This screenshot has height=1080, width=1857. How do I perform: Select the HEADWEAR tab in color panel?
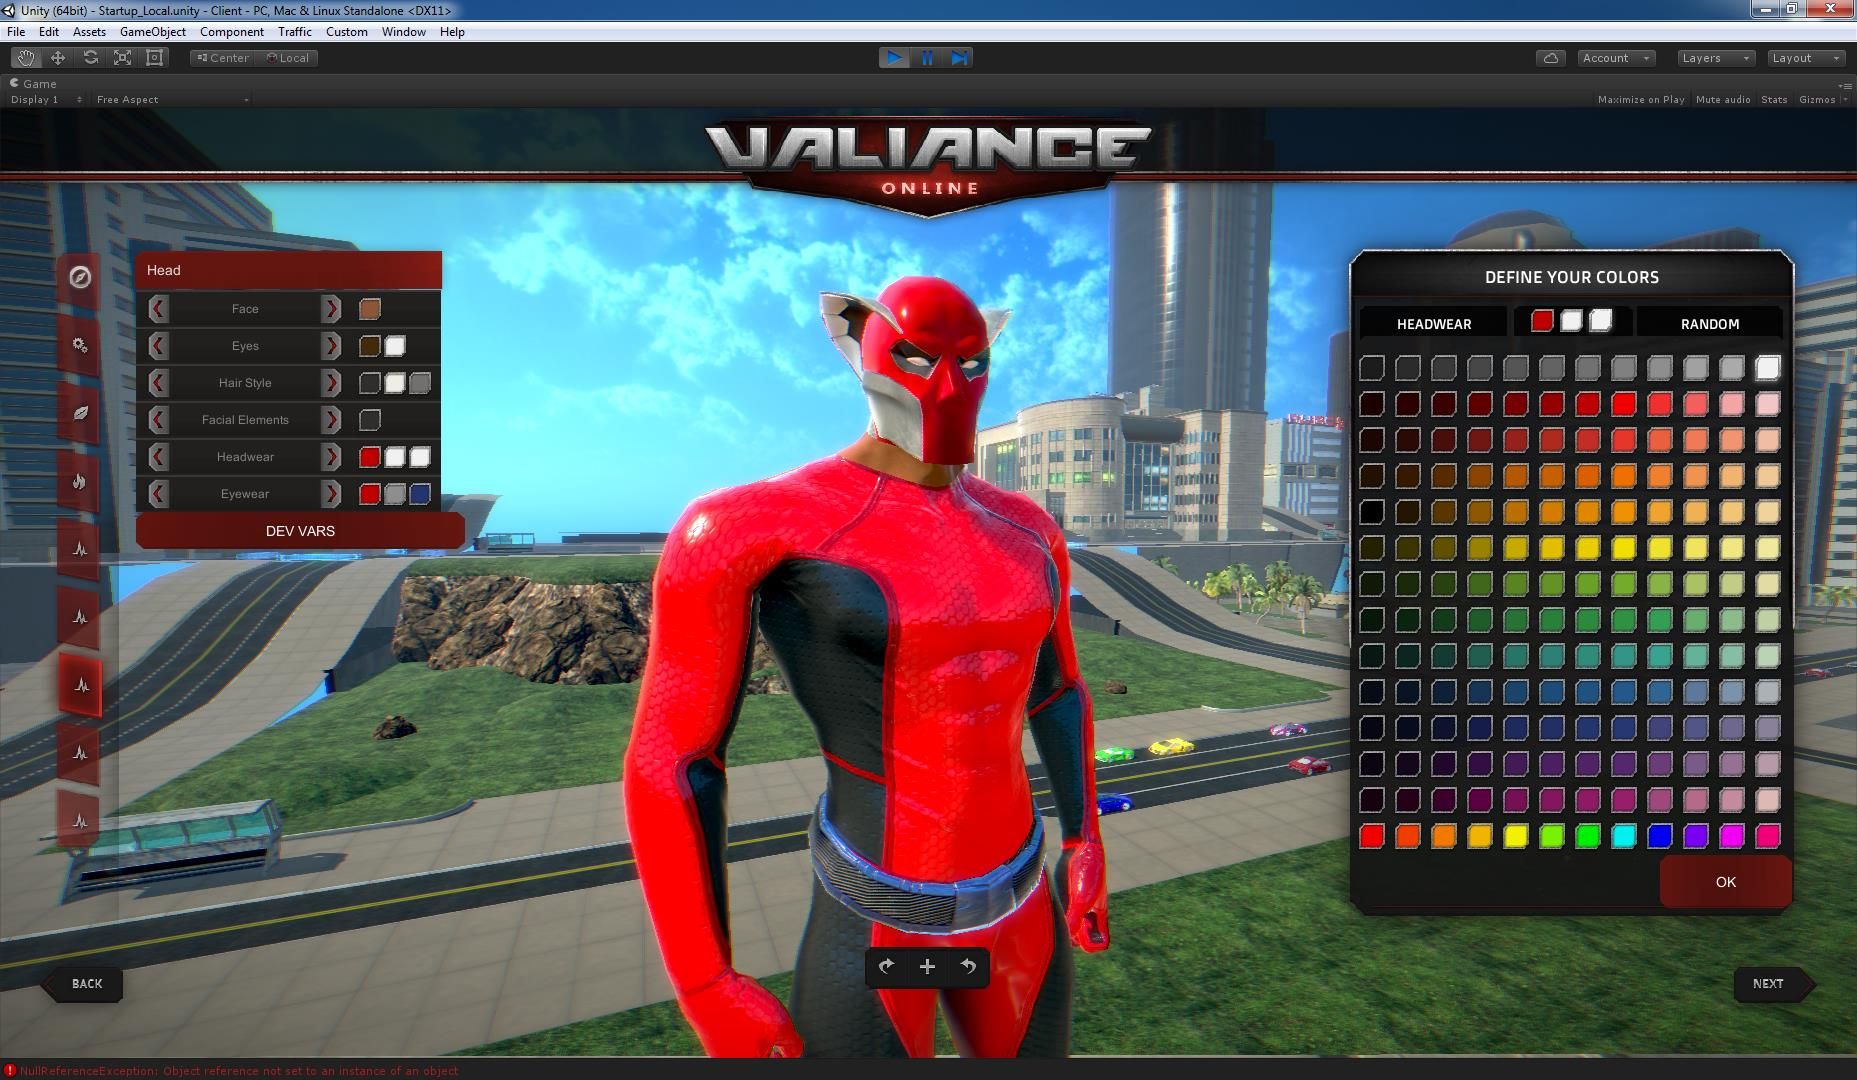coord(1434,323)
